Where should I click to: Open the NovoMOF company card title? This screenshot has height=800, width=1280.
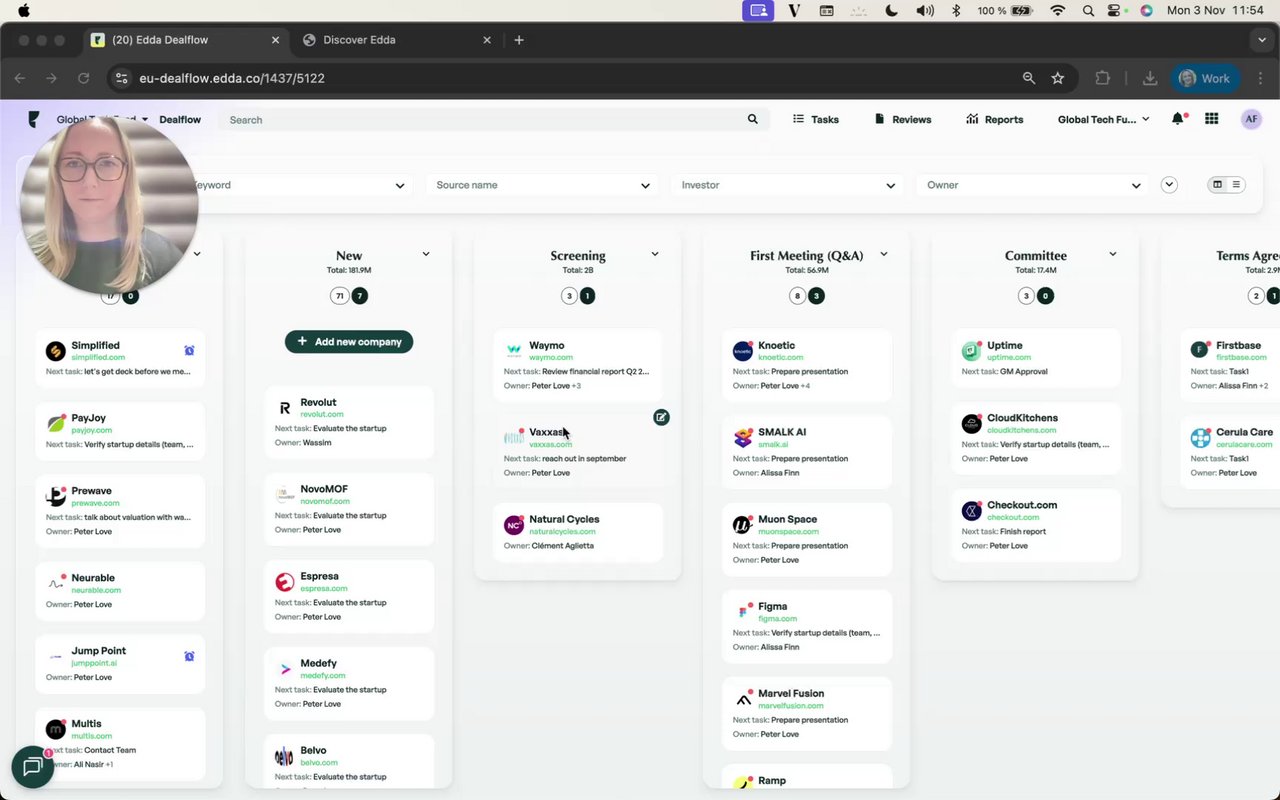point(324,489)
